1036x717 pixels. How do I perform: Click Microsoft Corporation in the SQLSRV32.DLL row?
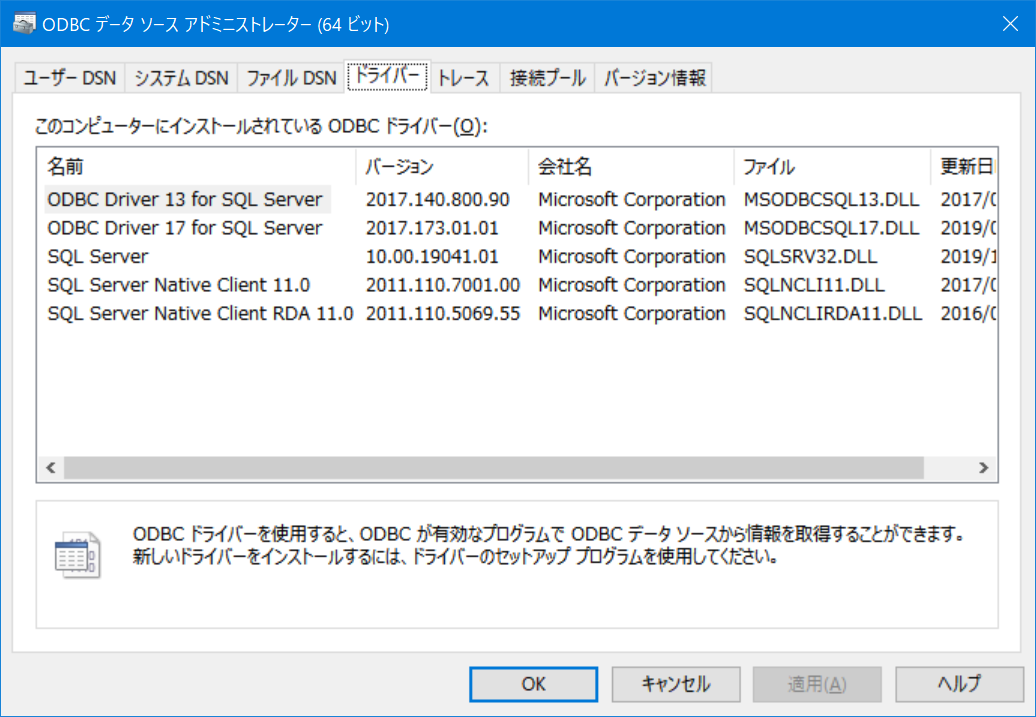click(x=632, y=256)
